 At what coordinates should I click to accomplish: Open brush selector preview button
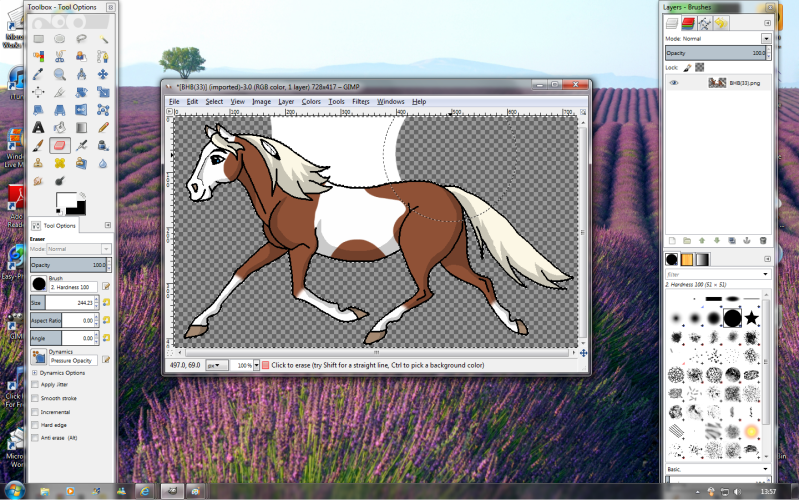(39, 283)
